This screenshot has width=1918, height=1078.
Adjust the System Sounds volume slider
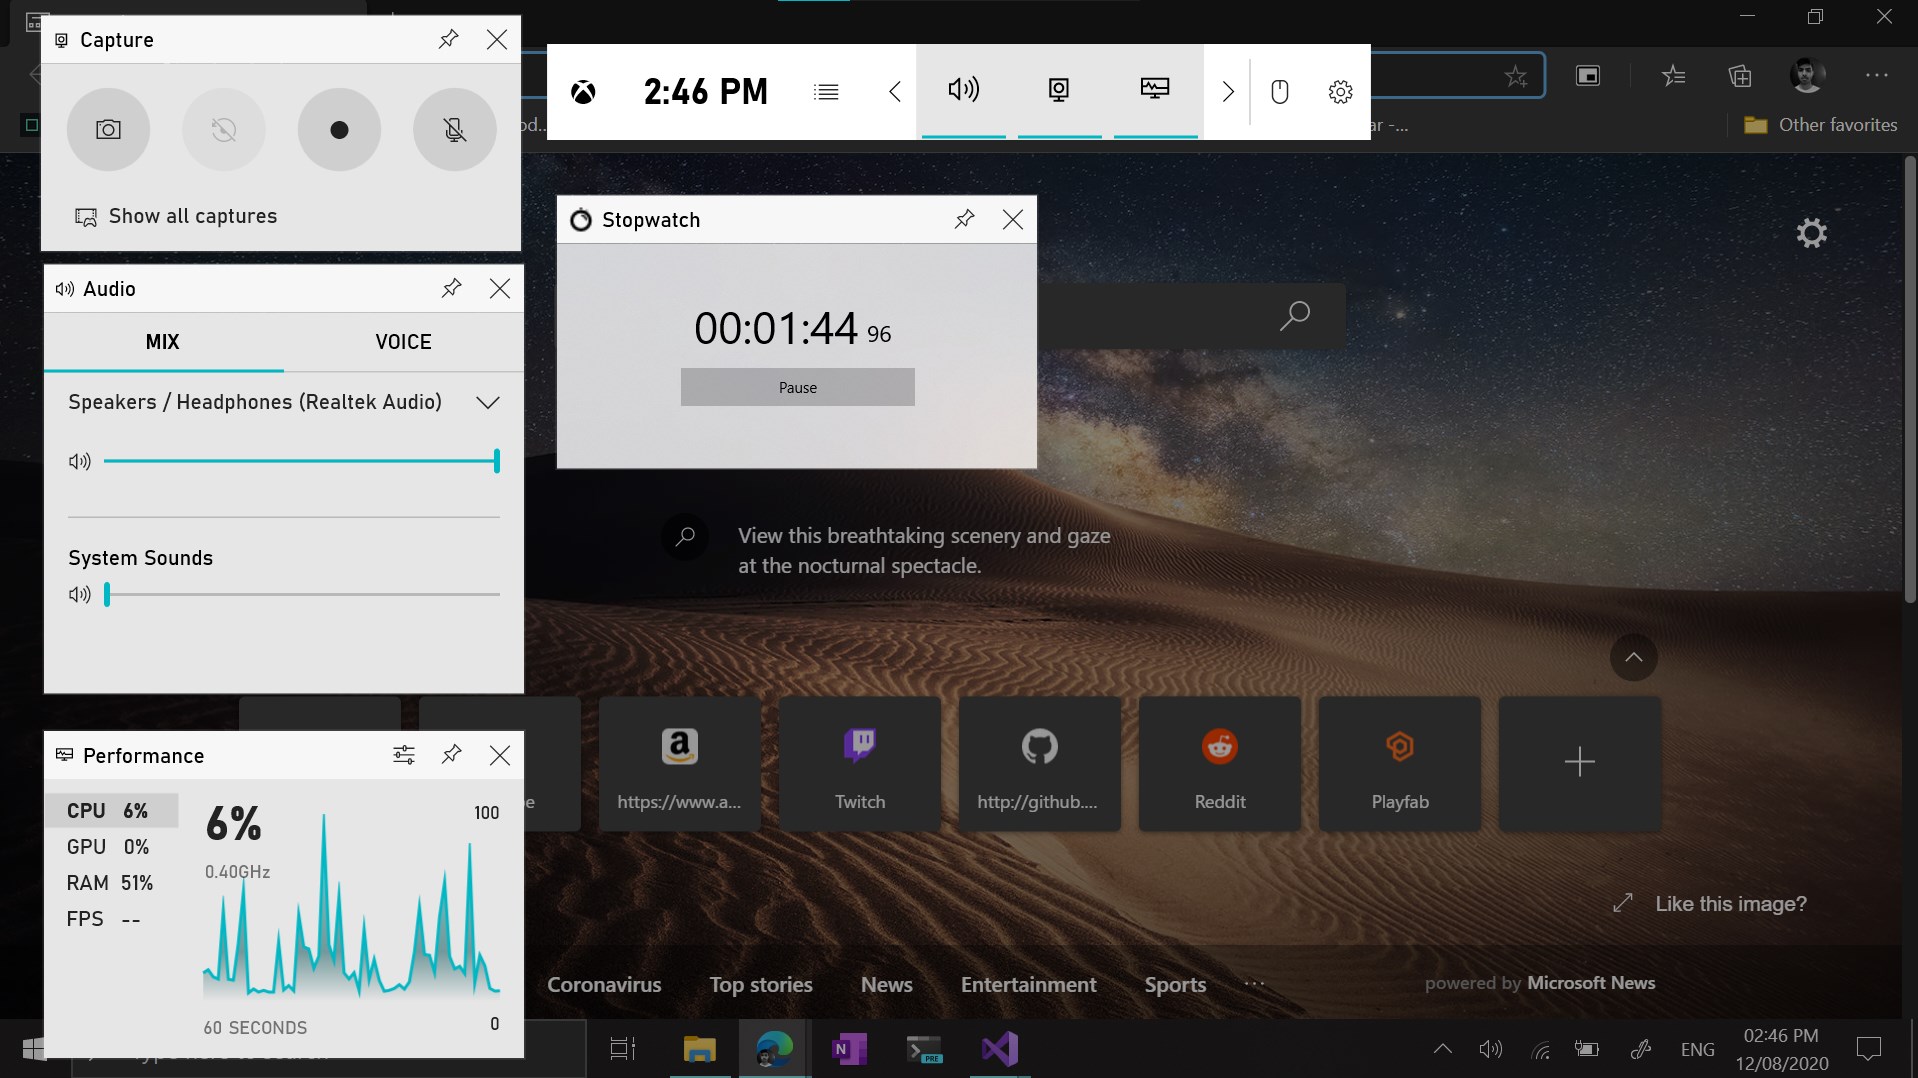(301, 595)
